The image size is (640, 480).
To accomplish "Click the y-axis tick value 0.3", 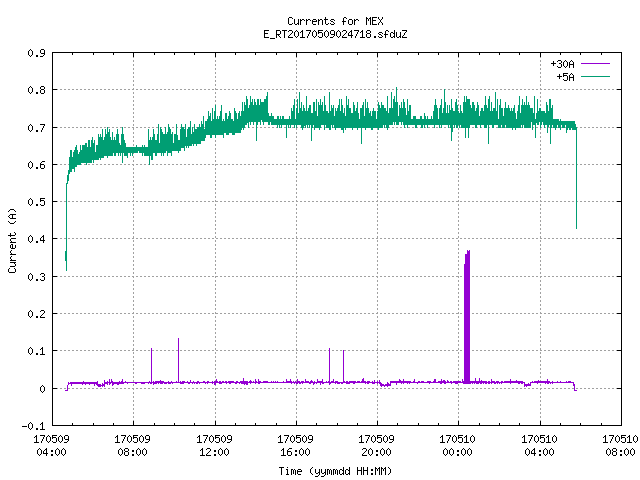I will (x=36, y=277).
